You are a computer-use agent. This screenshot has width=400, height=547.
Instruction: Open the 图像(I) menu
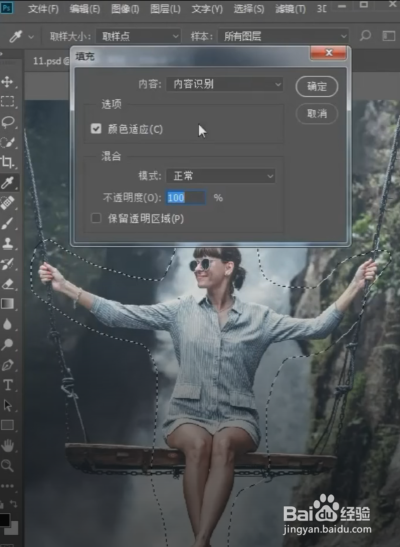pos(125,9)
